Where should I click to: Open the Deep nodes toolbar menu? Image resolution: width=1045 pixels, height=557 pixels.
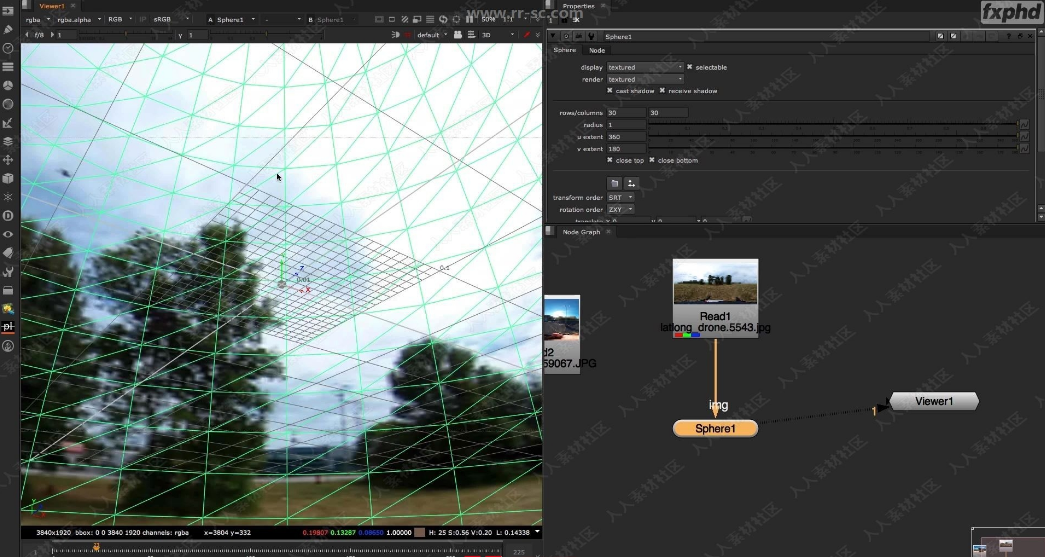(x=8, y=216)
